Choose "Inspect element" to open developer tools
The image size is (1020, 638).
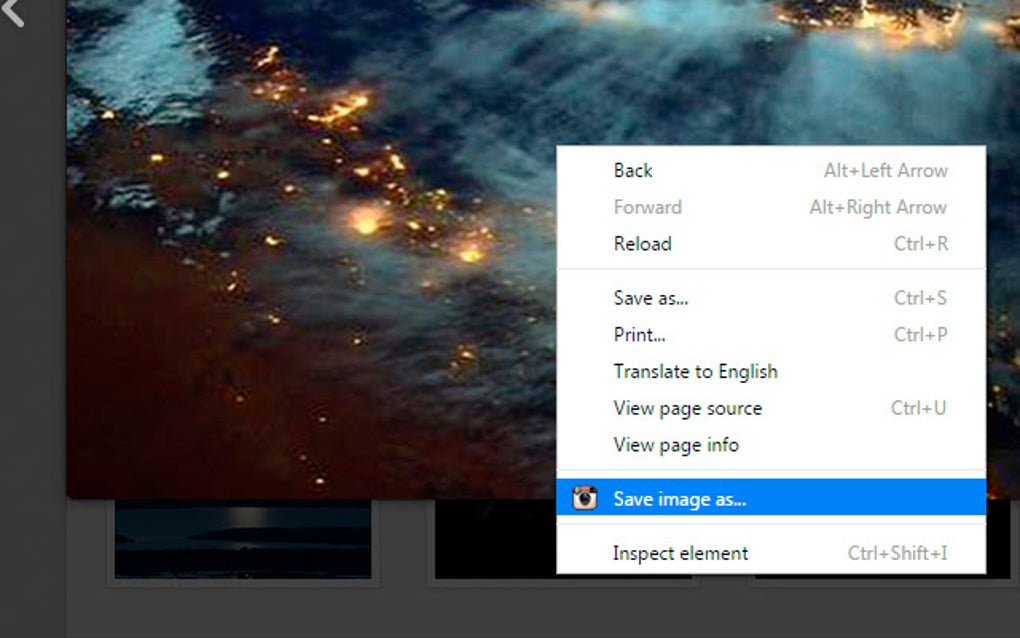[680, 553]
